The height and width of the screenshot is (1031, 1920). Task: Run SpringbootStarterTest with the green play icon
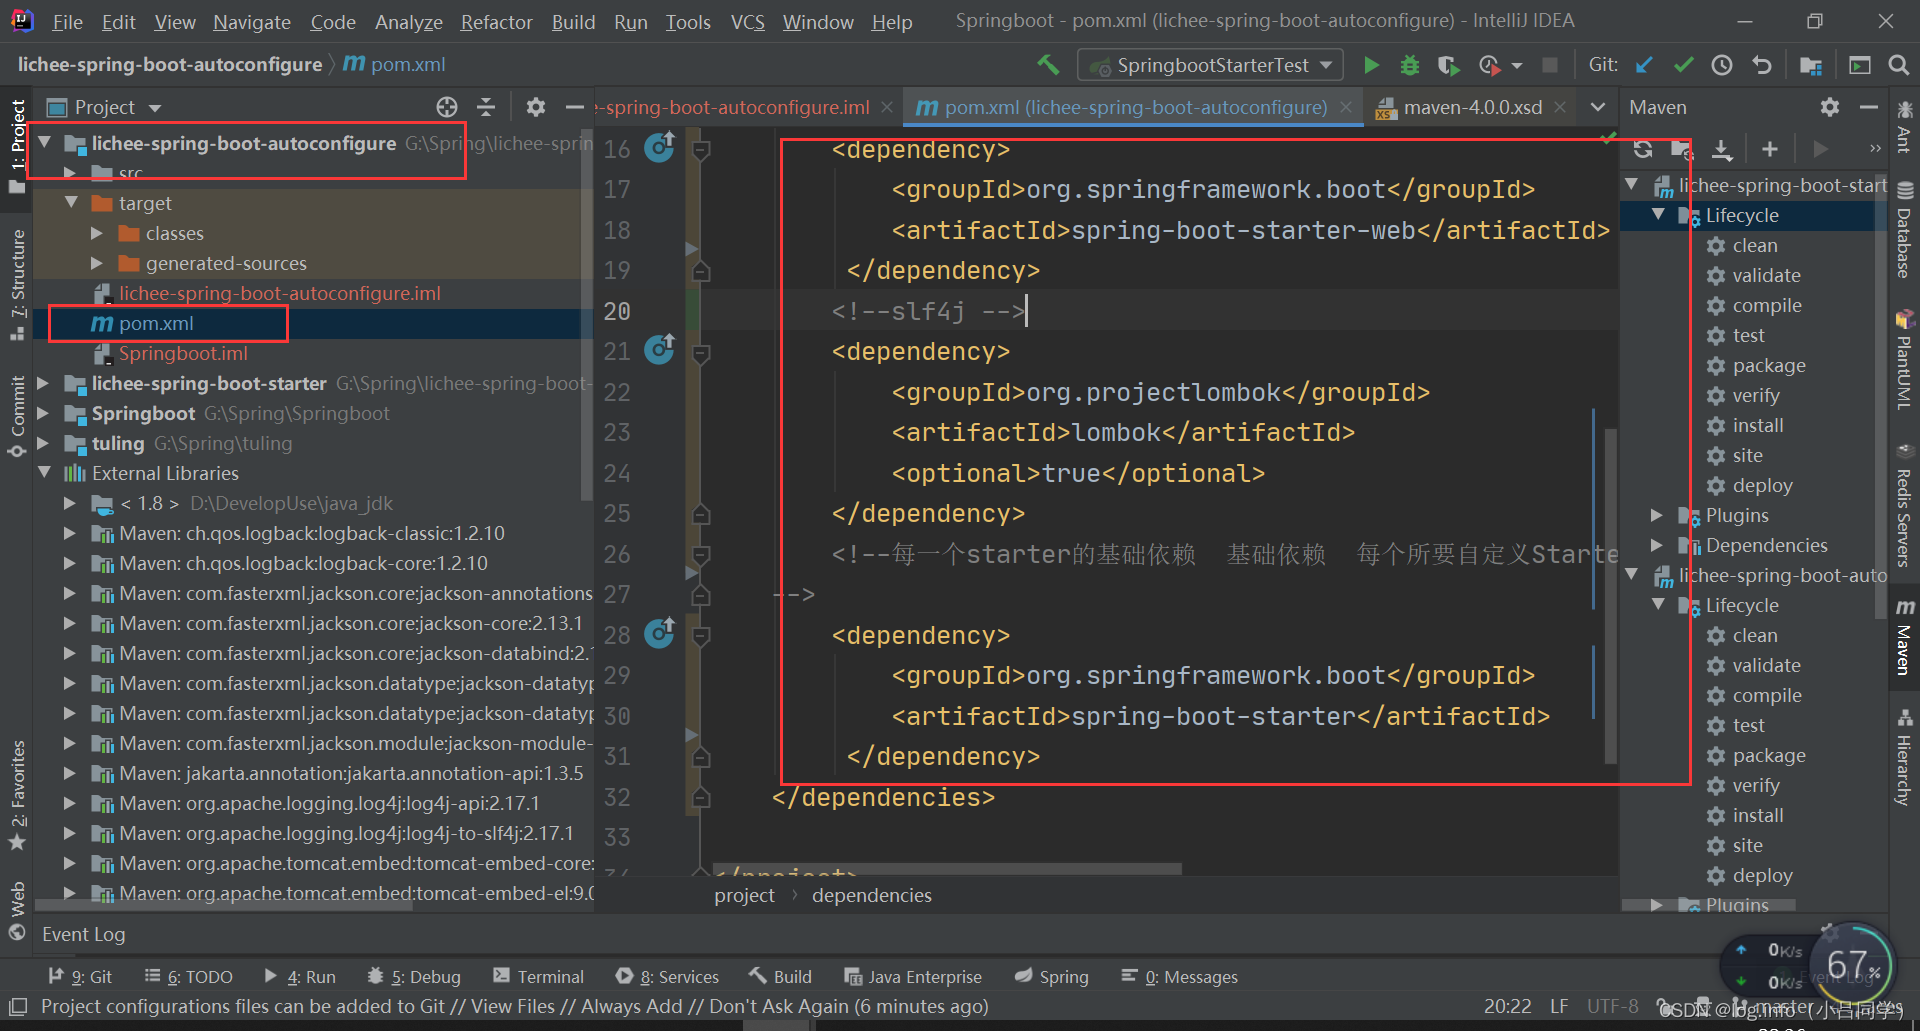tap(1372, 65)
